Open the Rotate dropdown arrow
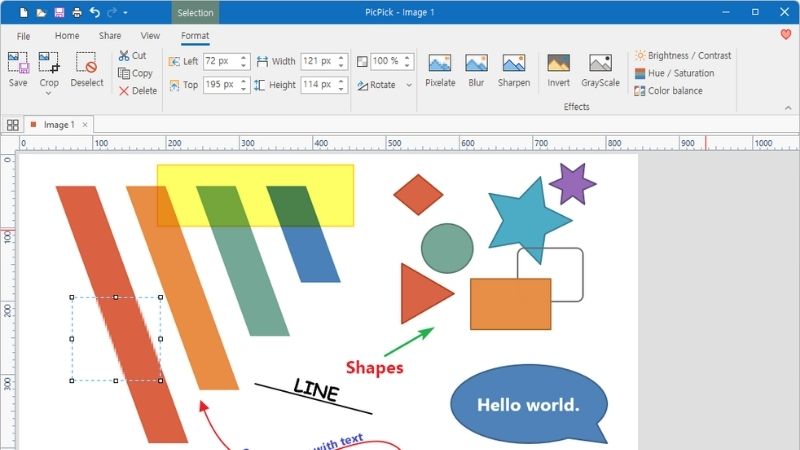 [x=409, y=85]
